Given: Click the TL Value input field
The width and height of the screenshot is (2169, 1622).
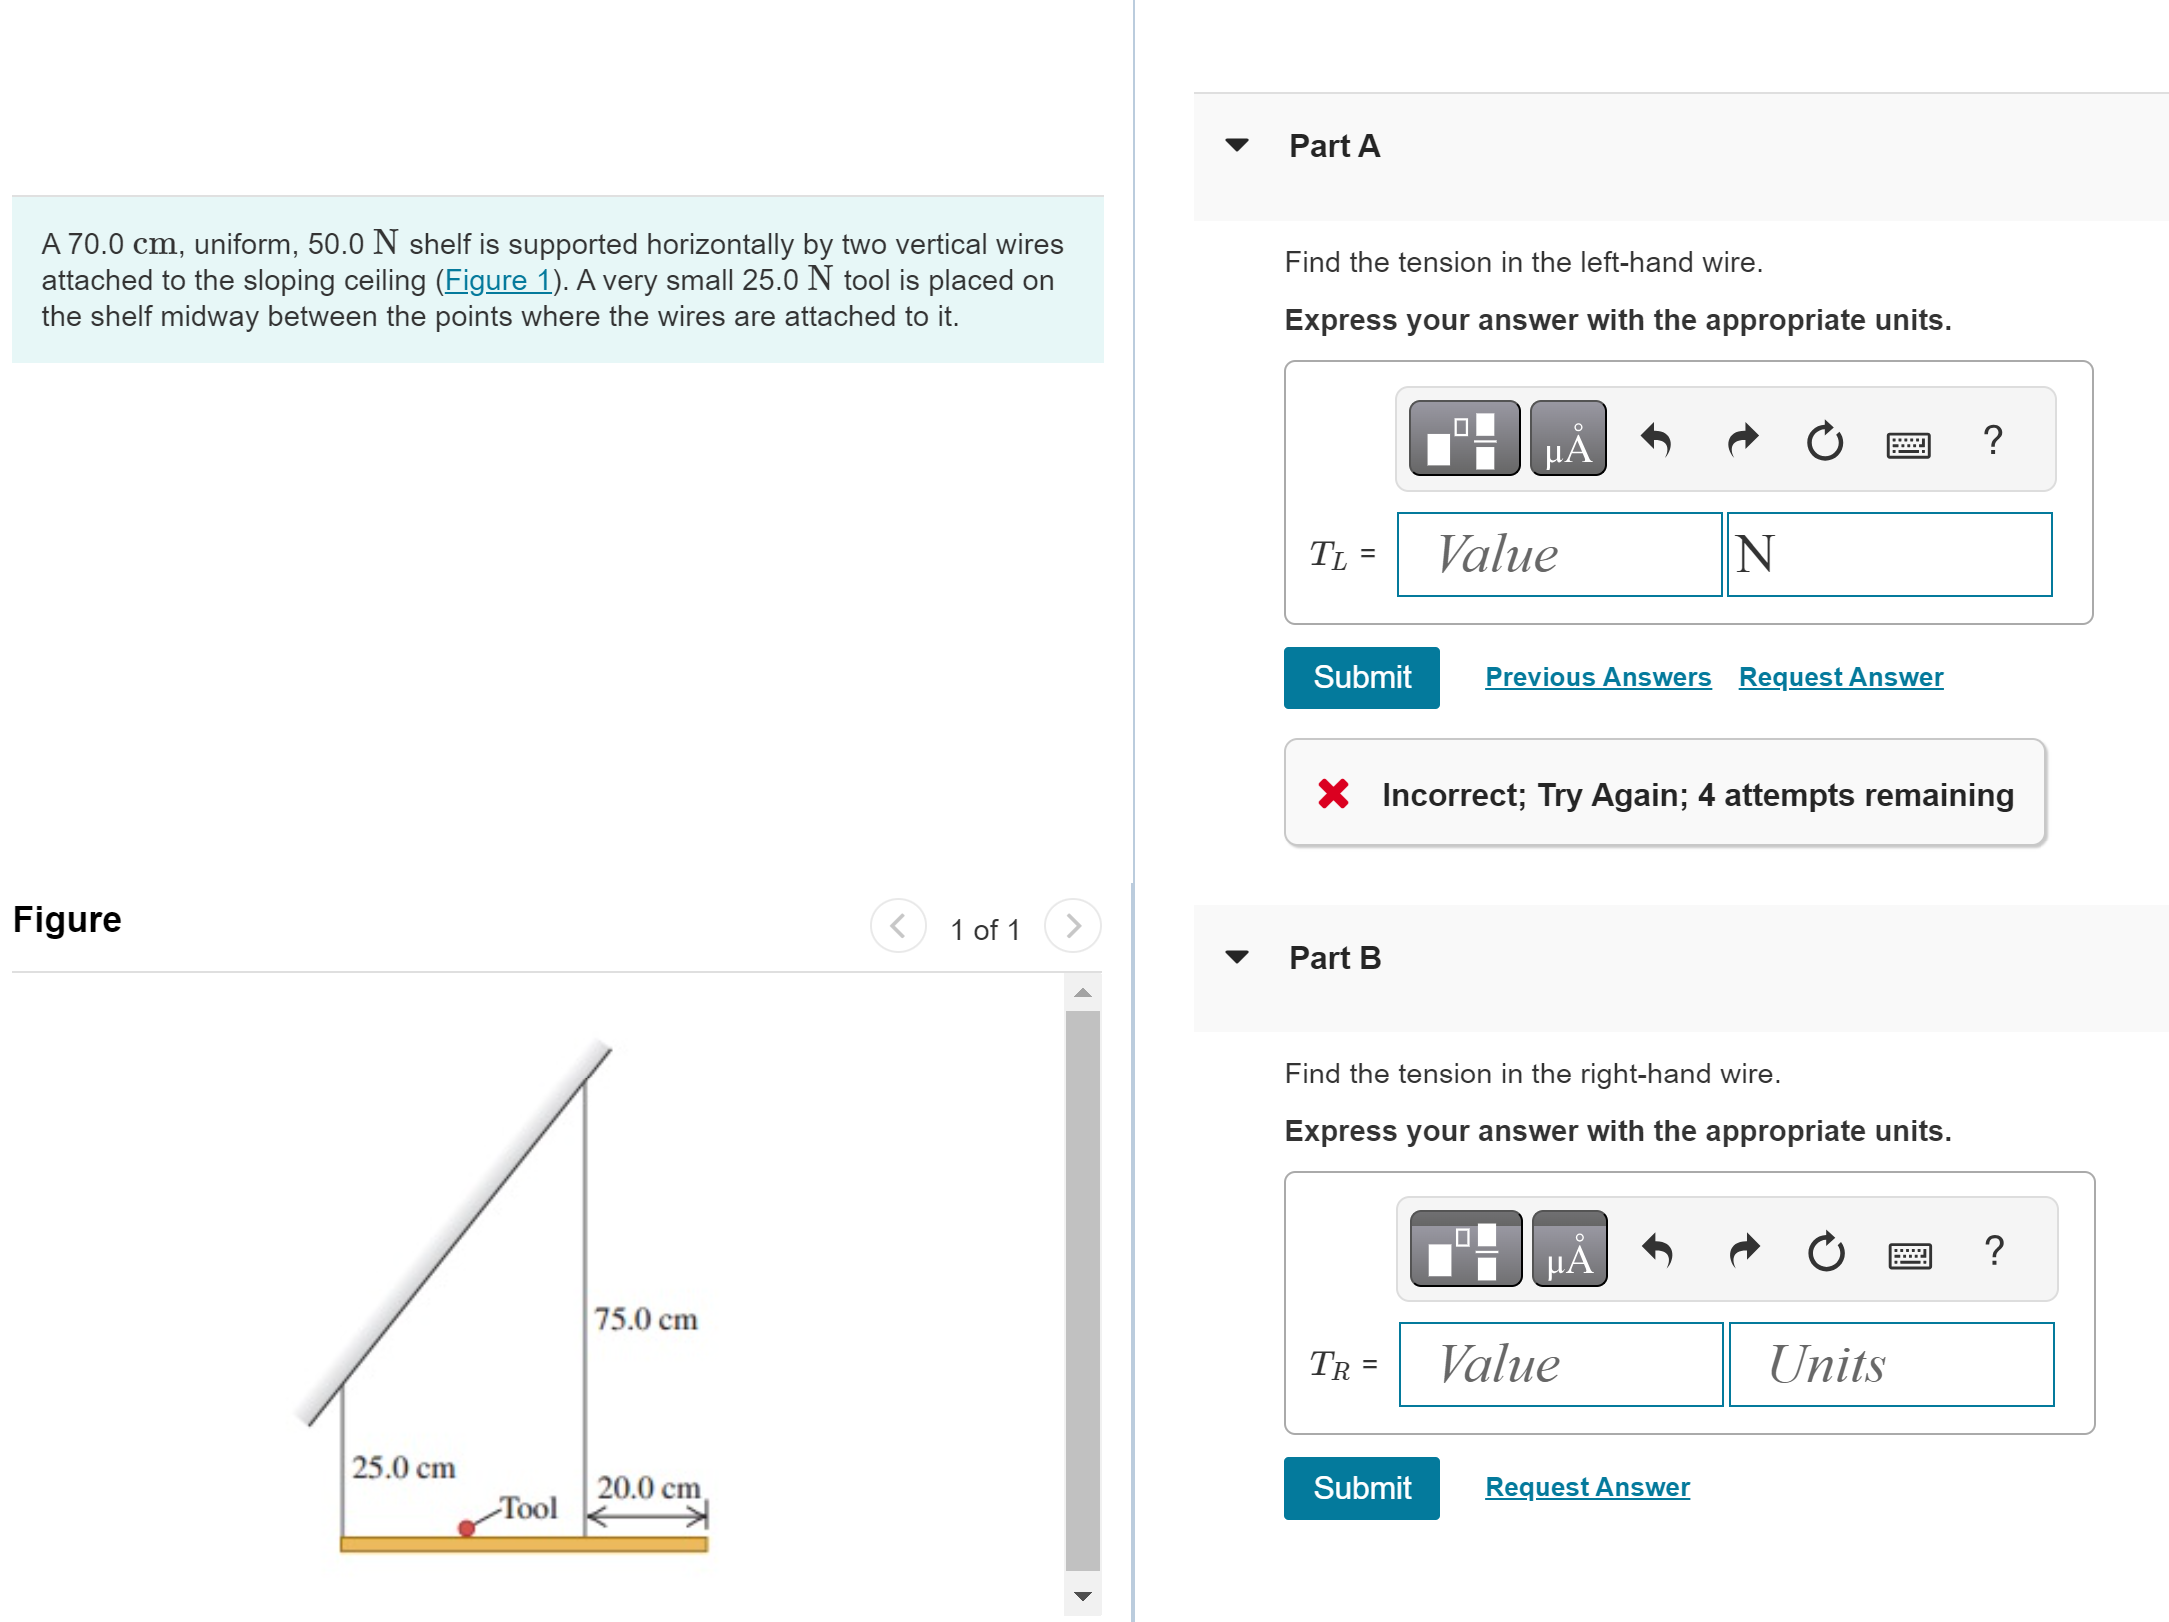Looking at the screenshot, I should click(1558, 554).
